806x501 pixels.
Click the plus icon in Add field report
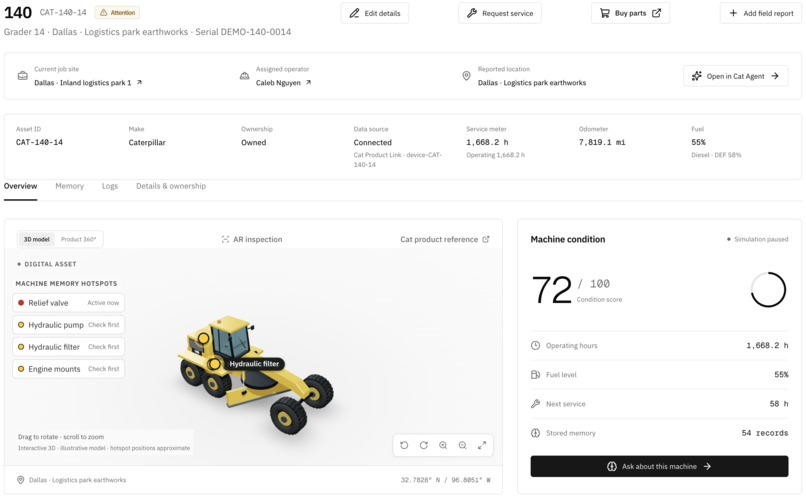734,13
